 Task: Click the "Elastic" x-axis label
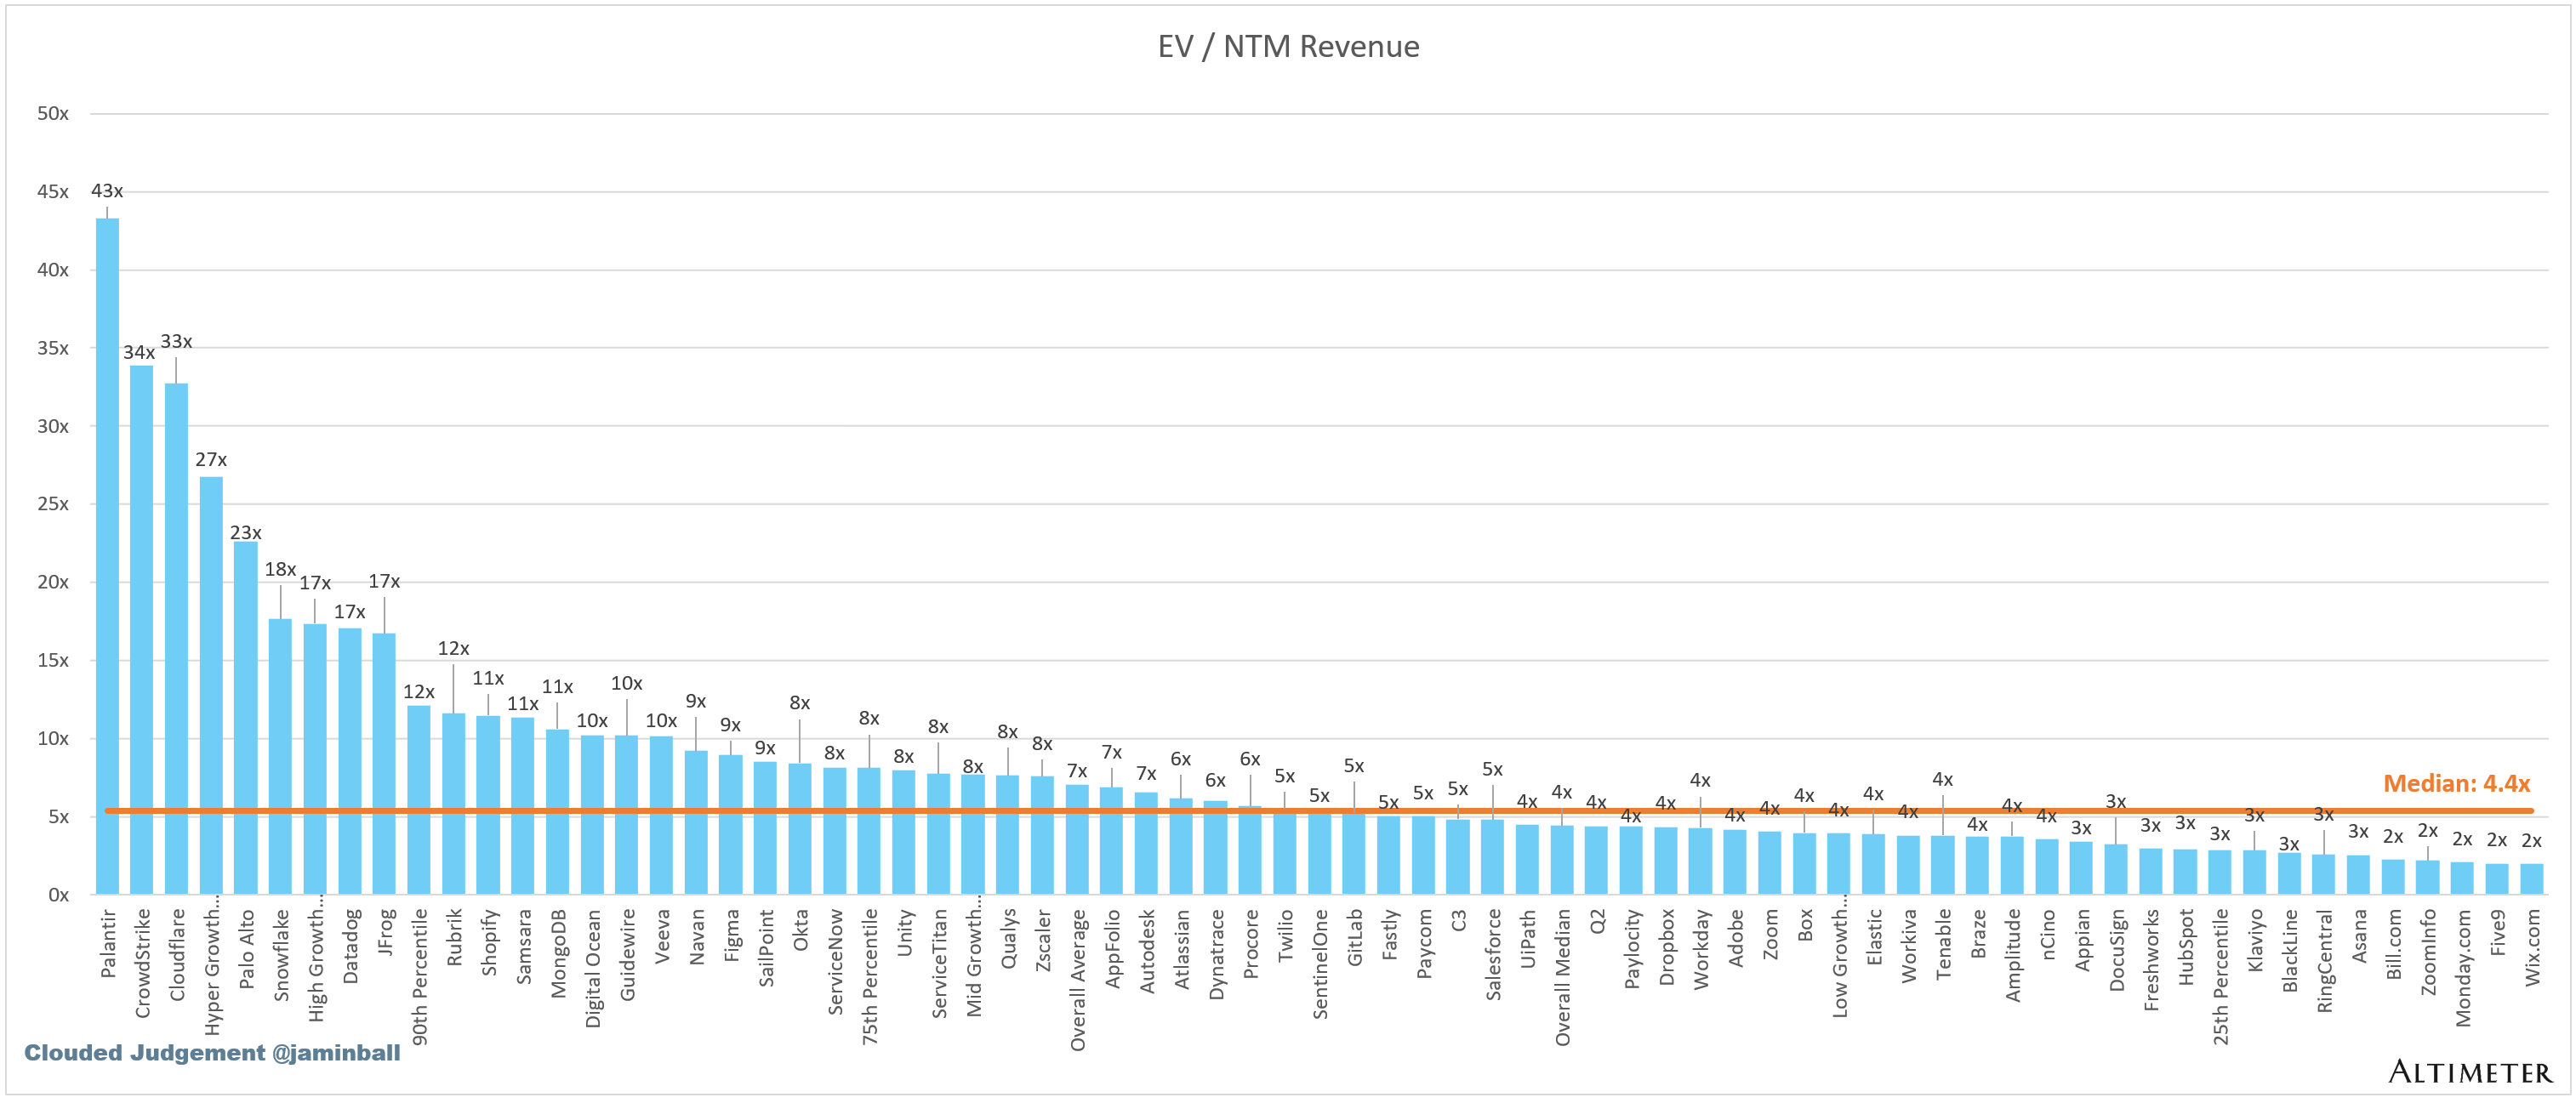click(1875, 937)
